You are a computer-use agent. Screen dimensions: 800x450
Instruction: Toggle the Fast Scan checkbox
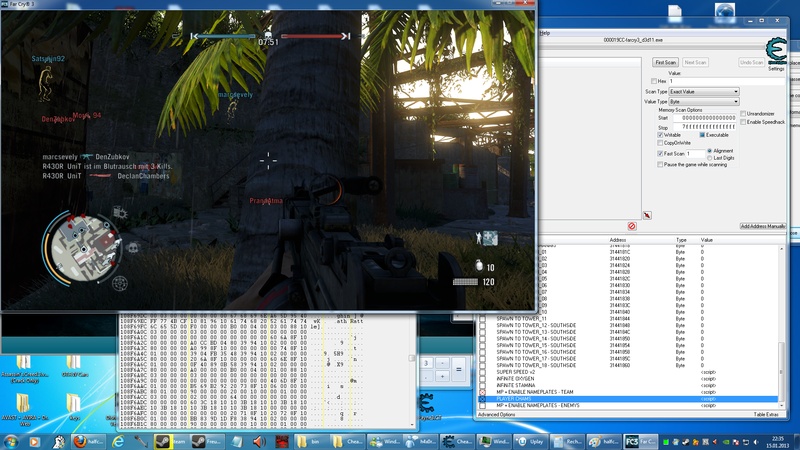point(660,154)
